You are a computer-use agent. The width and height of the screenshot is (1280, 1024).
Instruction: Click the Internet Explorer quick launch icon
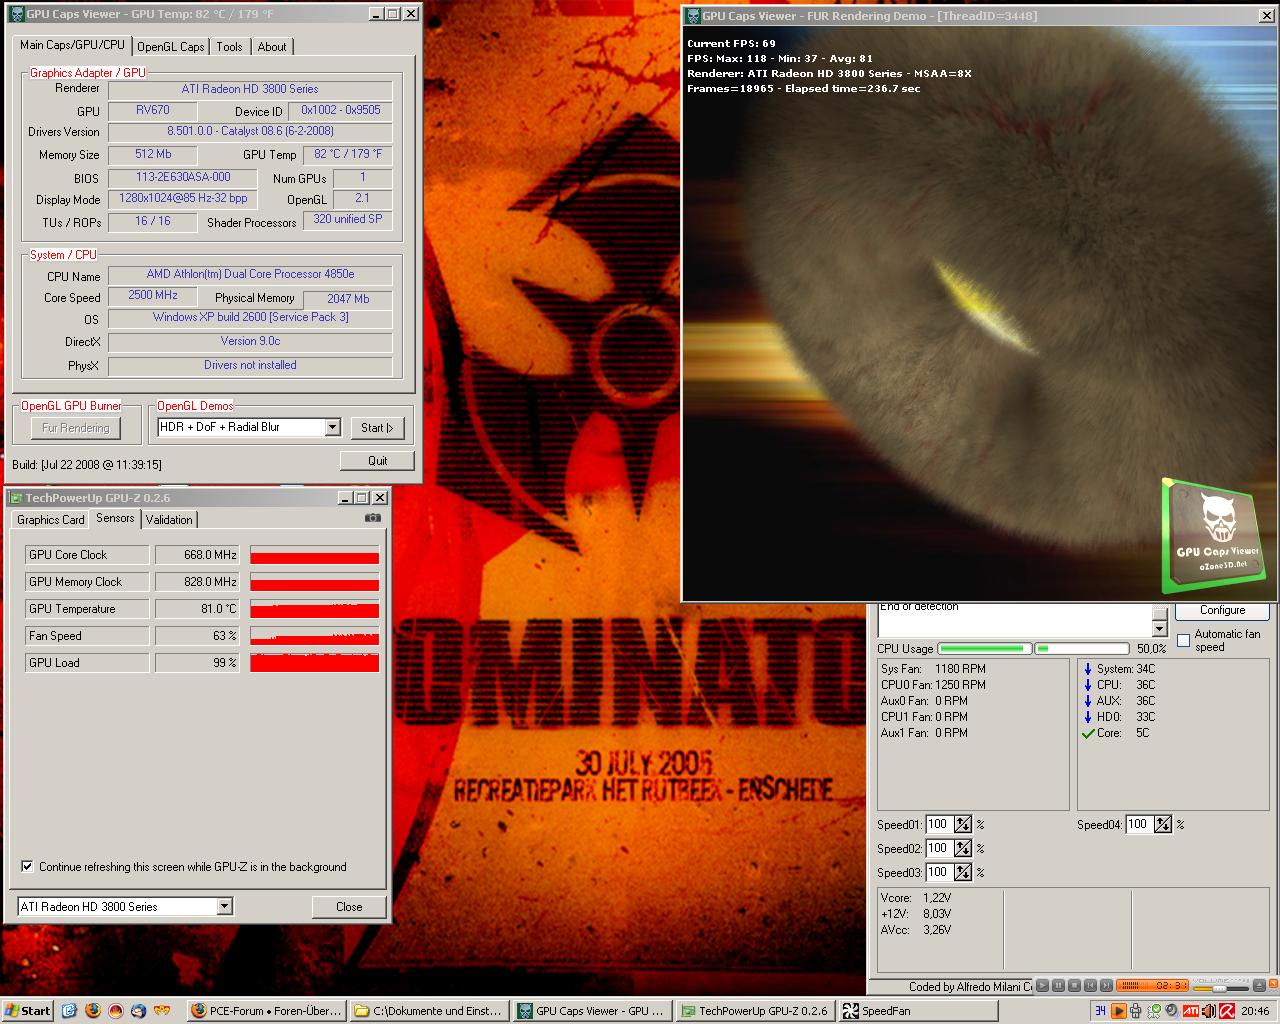pyautogui.click(x=70, y=1011)
